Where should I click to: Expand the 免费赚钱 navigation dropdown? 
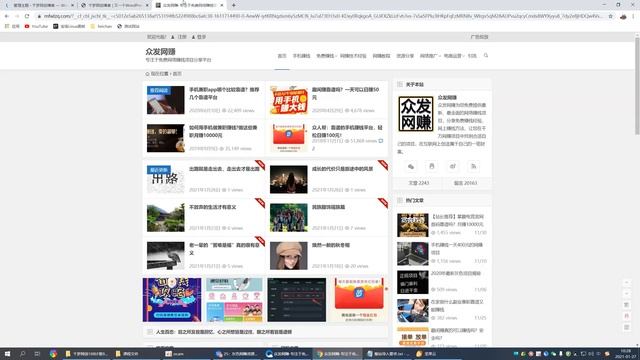(x=326, y=56)
